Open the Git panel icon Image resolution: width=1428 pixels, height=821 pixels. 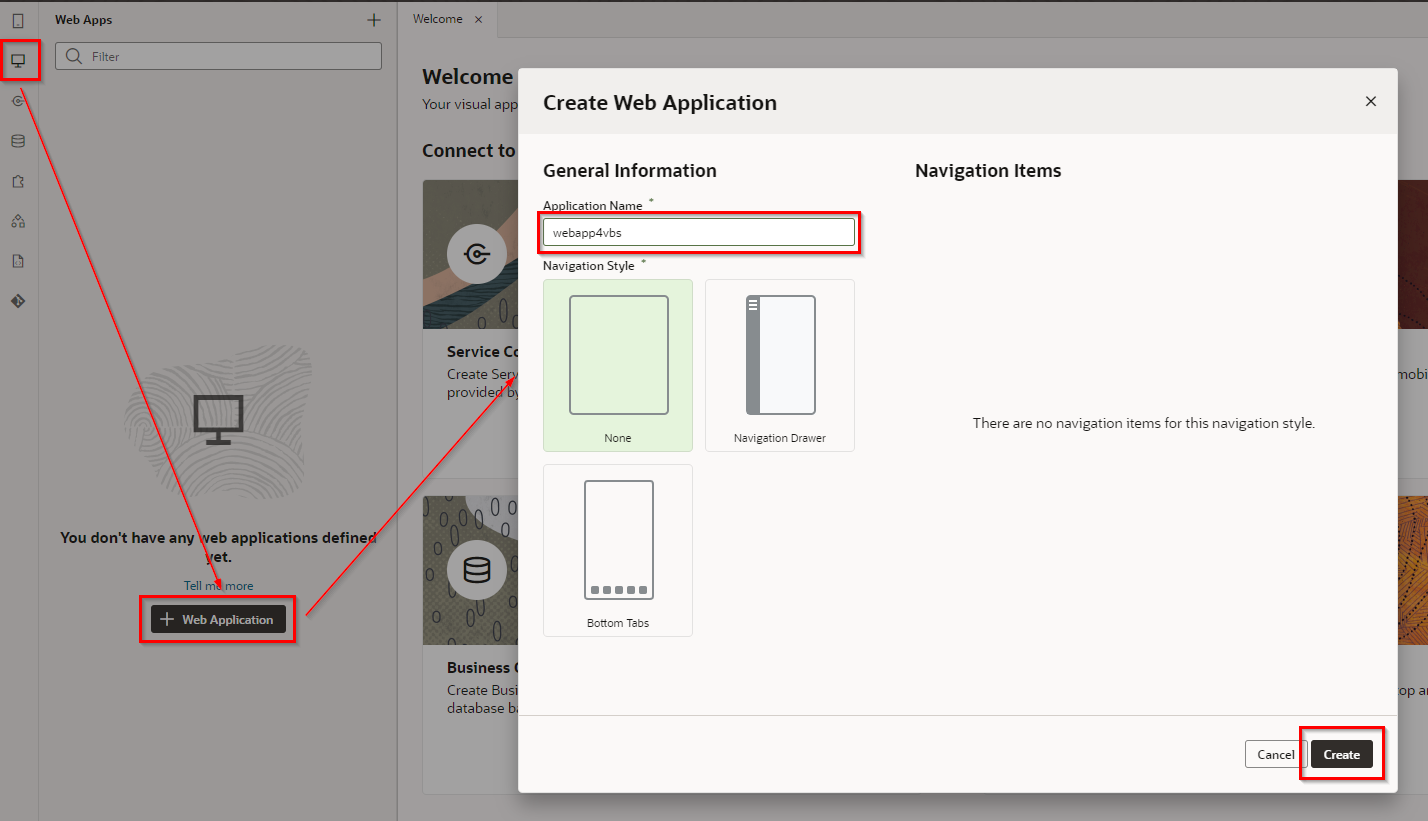(18, 301)
